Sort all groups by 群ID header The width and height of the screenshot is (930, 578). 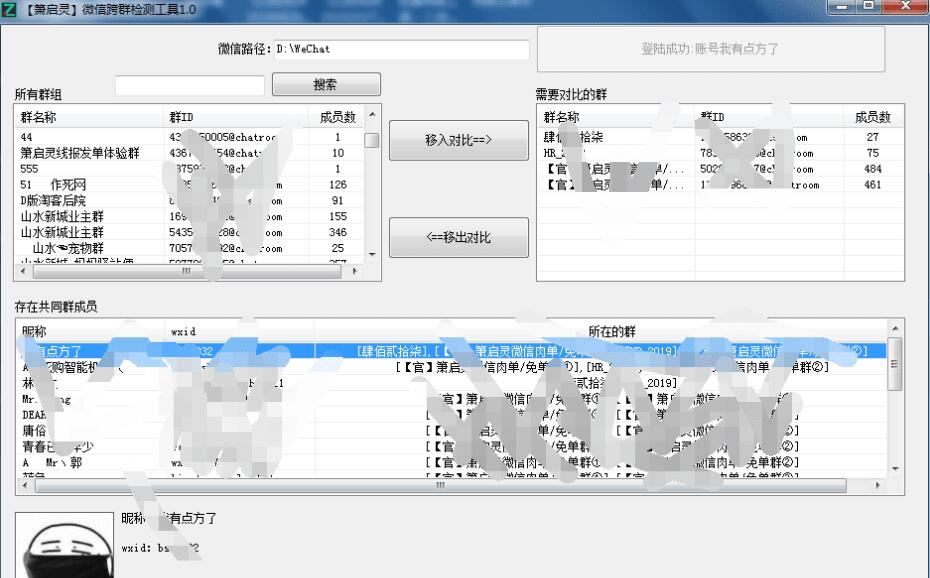pos(236,117)
